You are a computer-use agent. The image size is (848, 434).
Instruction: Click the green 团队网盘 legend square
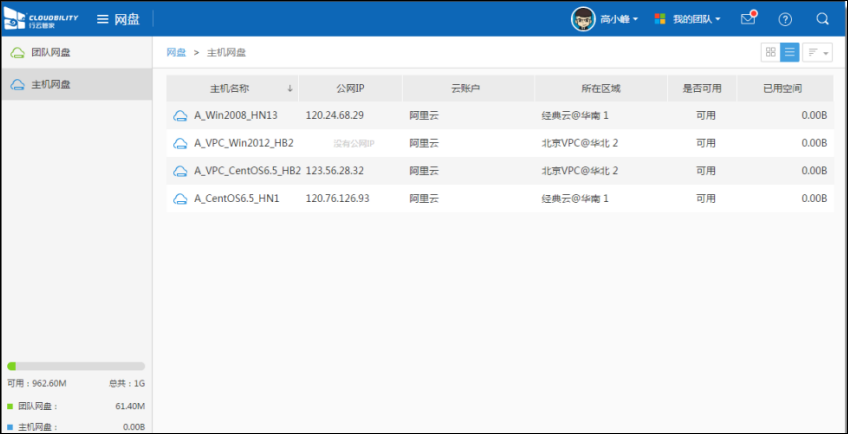pos(10,406)
